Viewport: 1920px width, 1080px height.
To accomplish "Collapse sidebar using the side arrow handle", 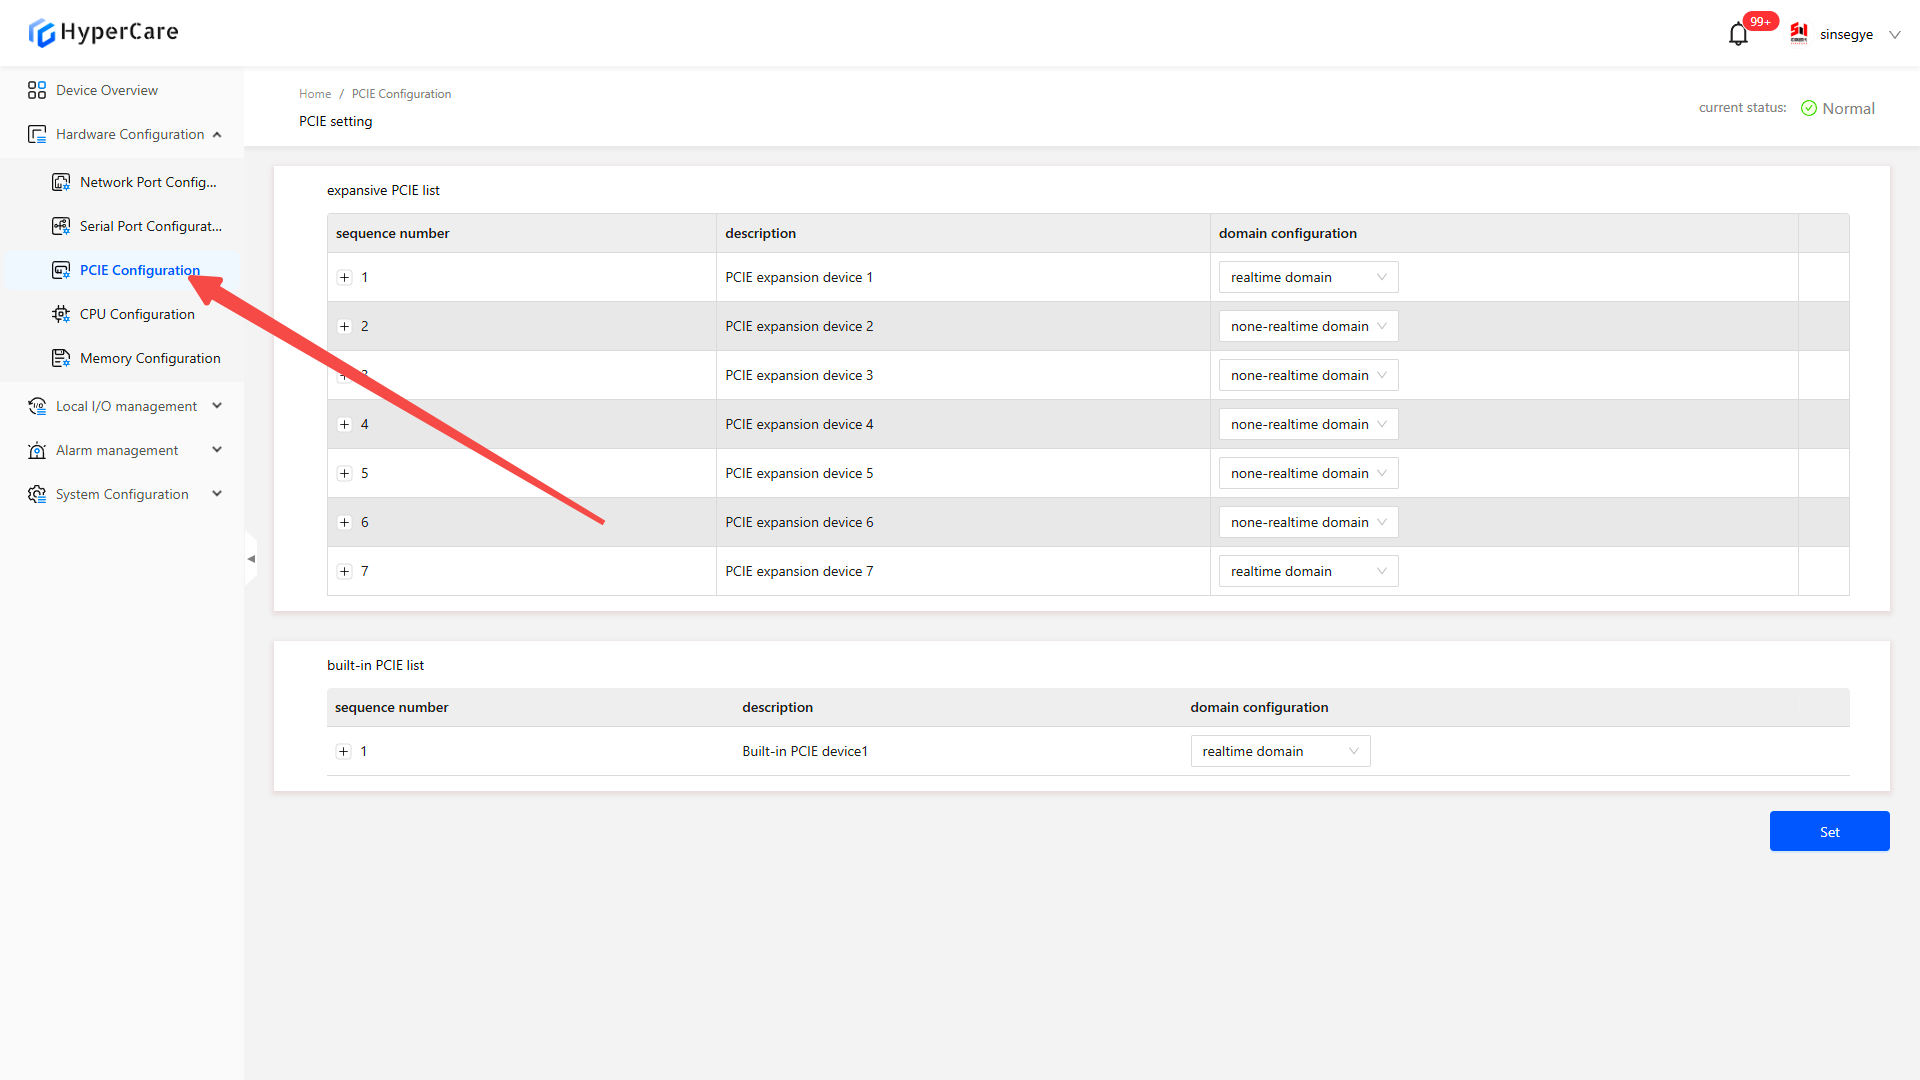I will [x=251, y=559].
